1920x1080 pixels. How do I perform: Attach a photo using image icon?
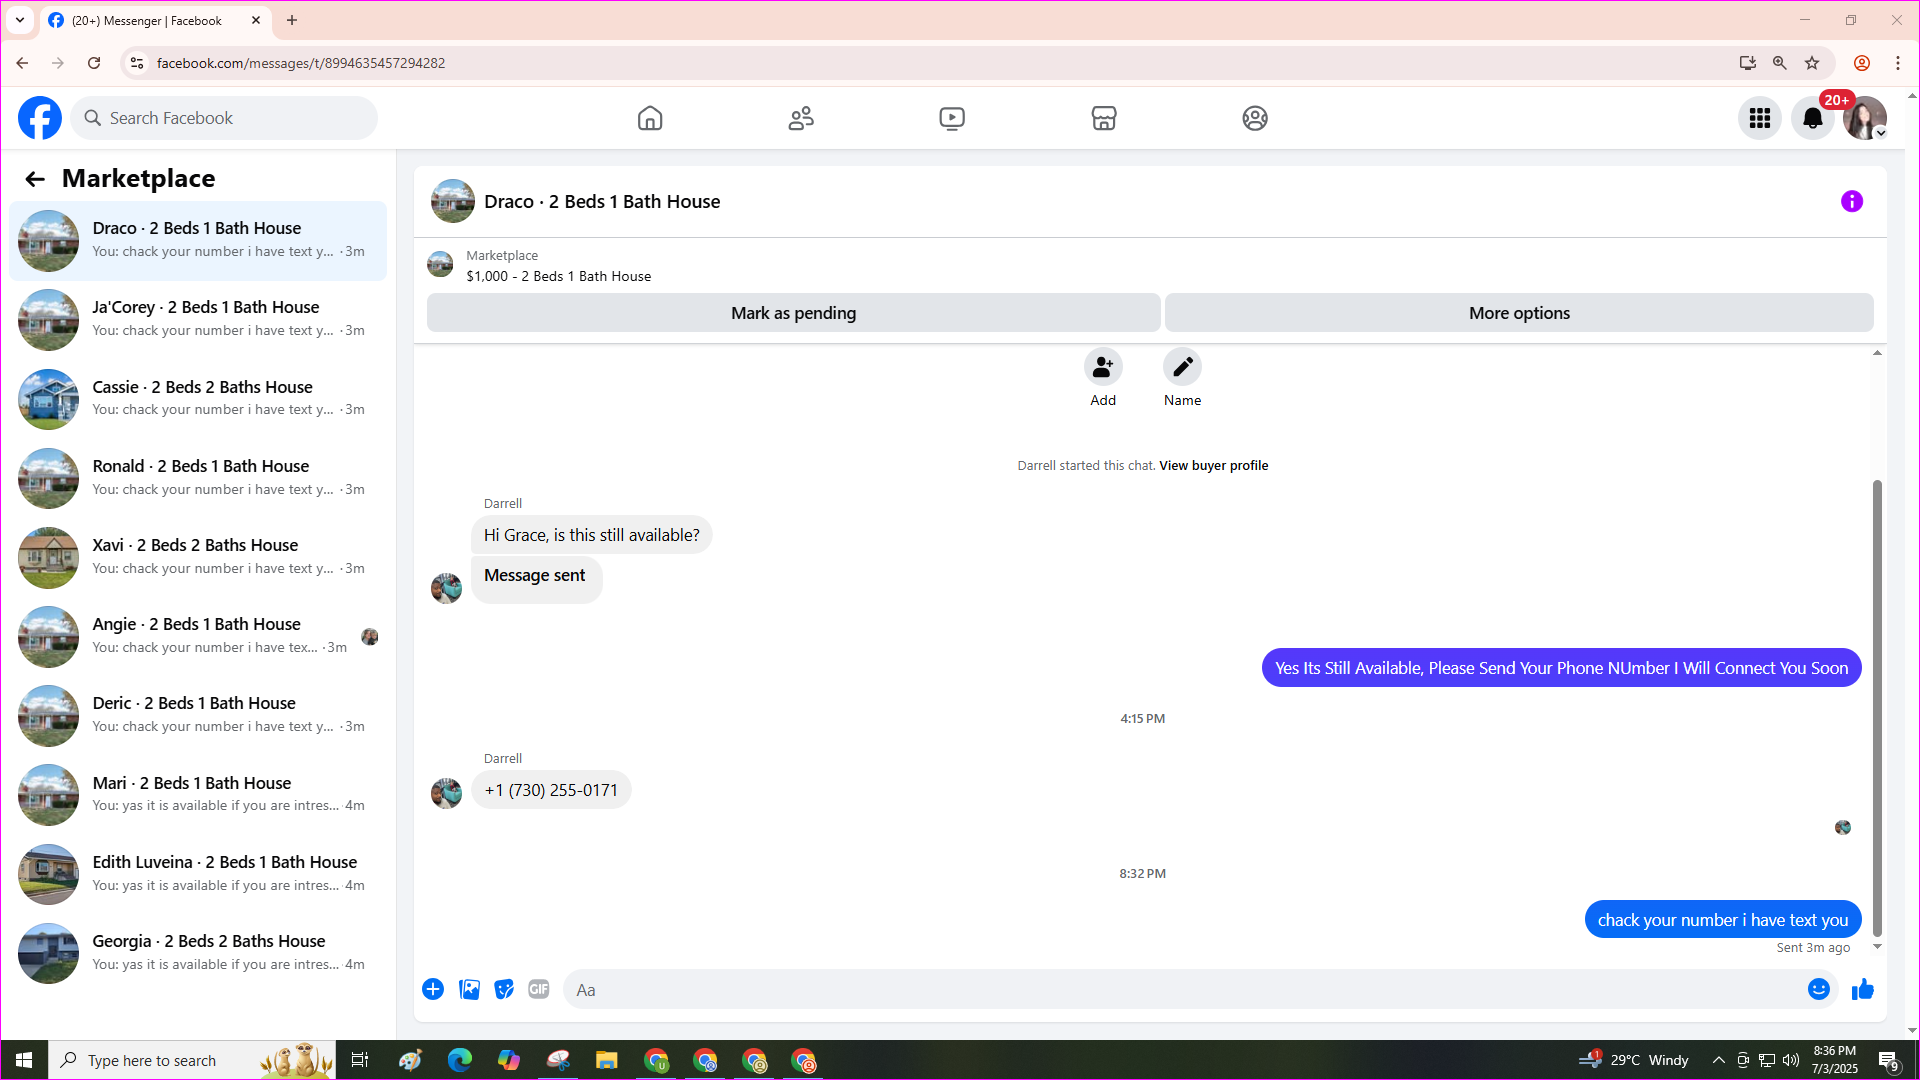tap(469, 990)
